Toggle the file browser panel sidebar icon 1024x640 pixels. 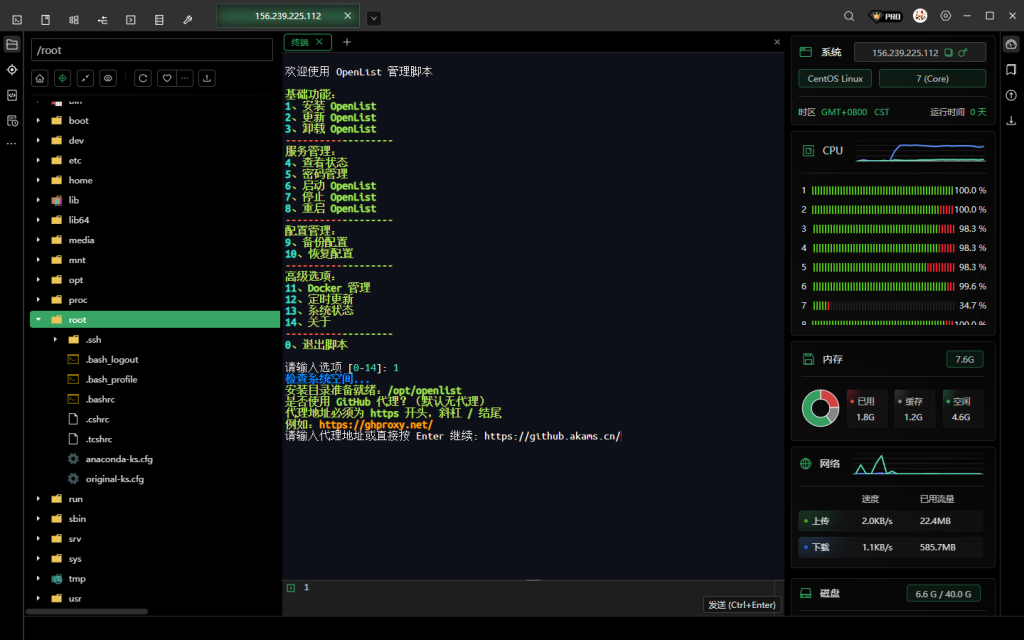[x=12, y=44]
